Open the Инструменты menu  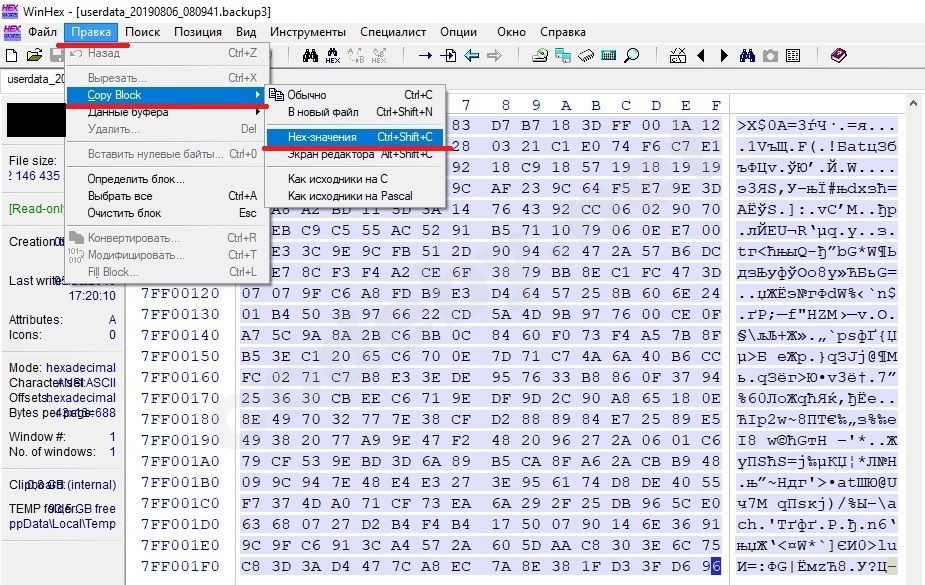307,32
